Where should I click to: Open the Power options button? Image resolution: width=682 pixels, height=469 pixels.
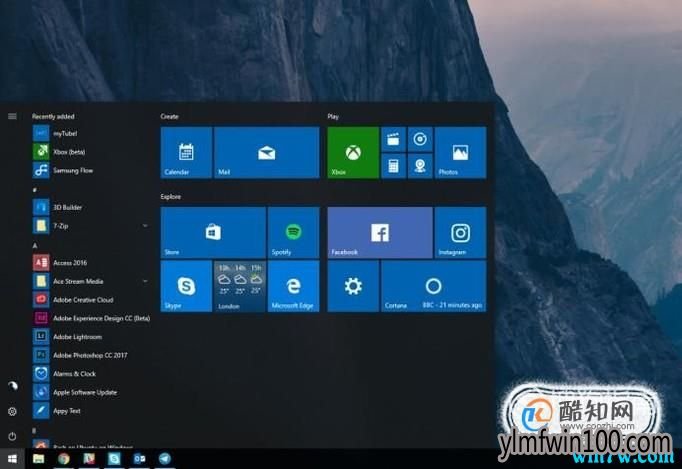point(12,436)
